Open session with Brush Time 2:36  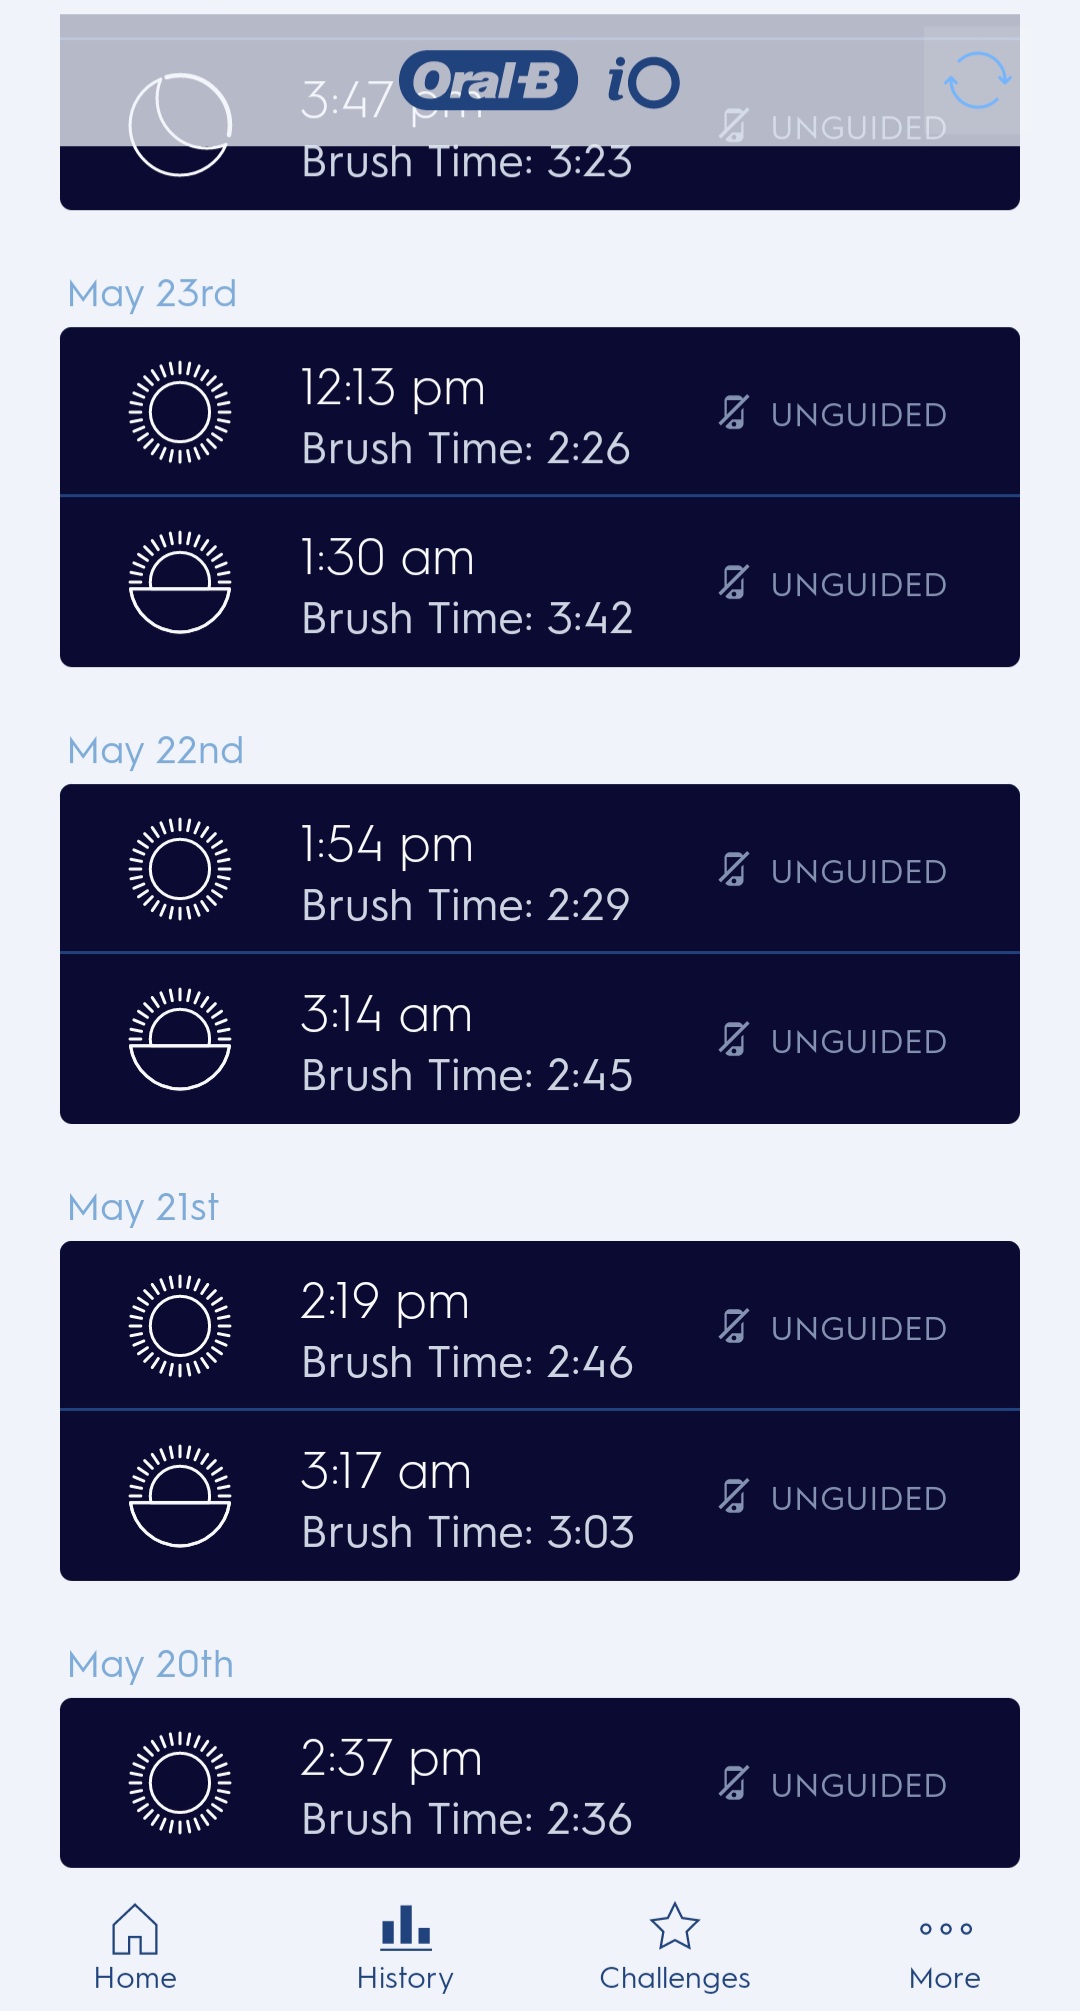pyautogui.click(x=540, y=1784)
